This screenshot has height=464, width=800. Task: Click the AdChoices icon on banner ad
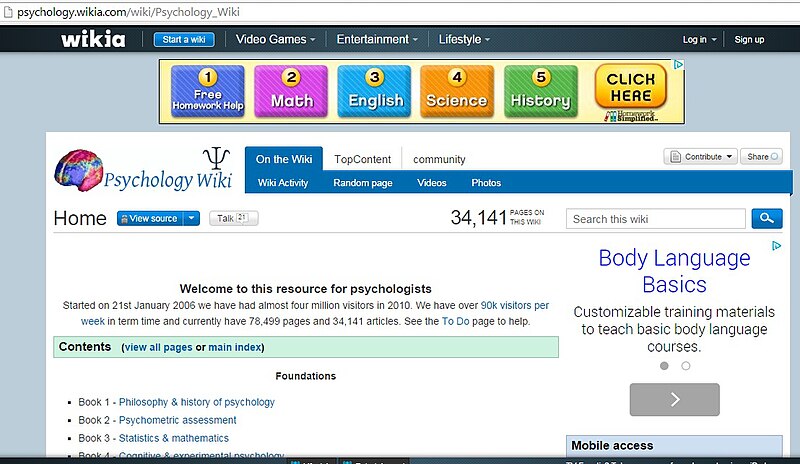[678, 65]
